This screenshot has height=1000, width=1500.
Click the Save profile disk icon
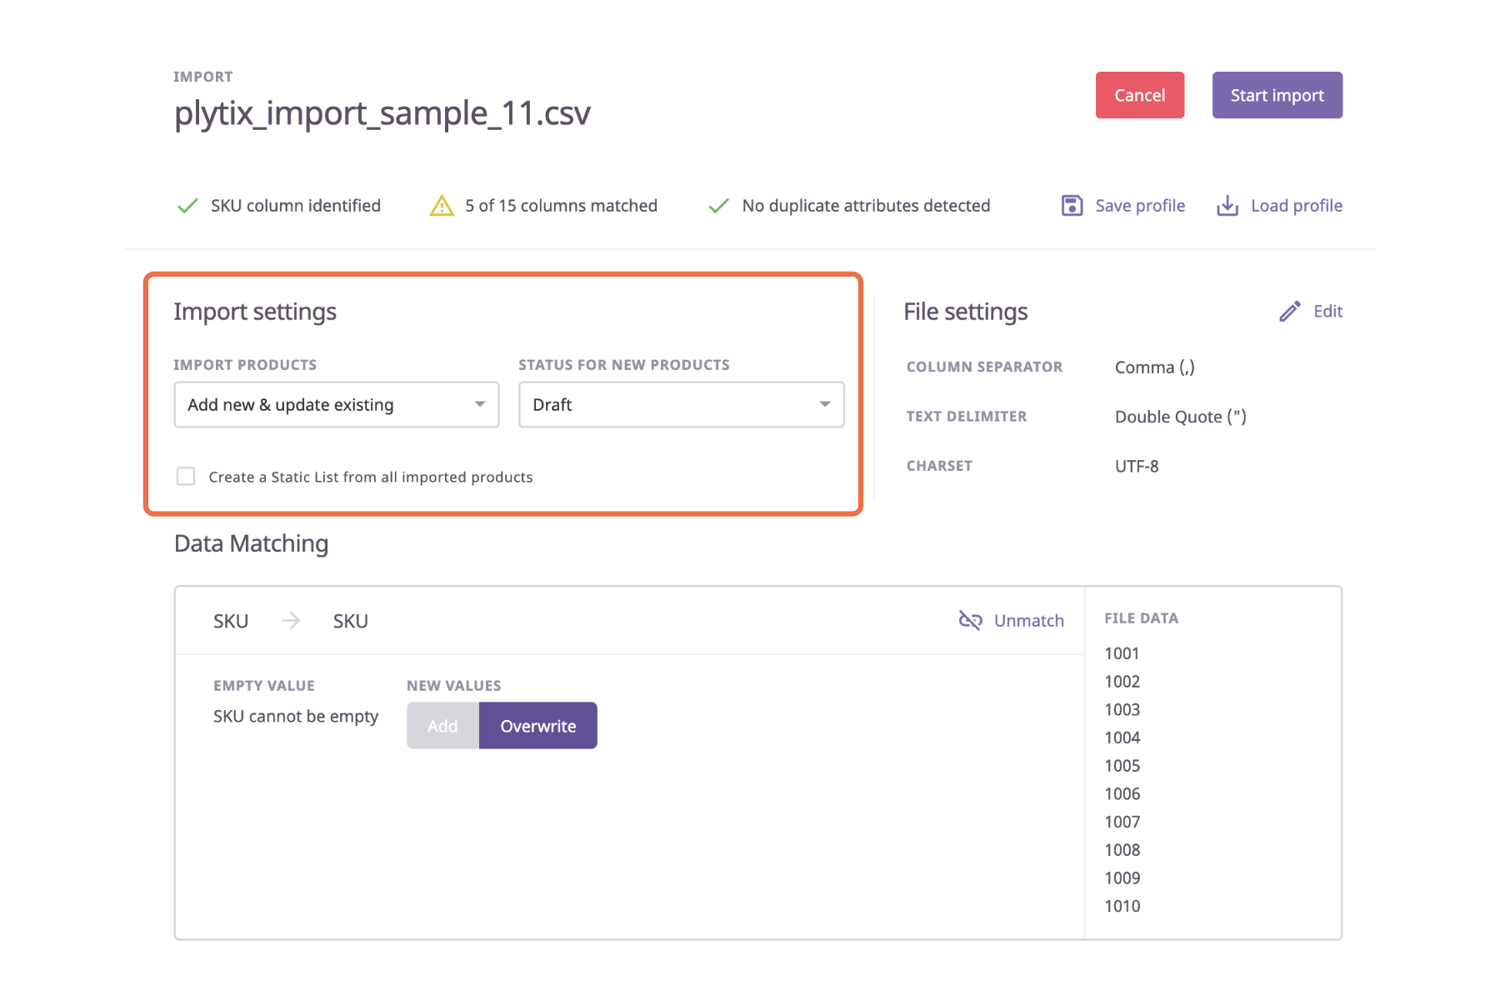(1071, 205)
